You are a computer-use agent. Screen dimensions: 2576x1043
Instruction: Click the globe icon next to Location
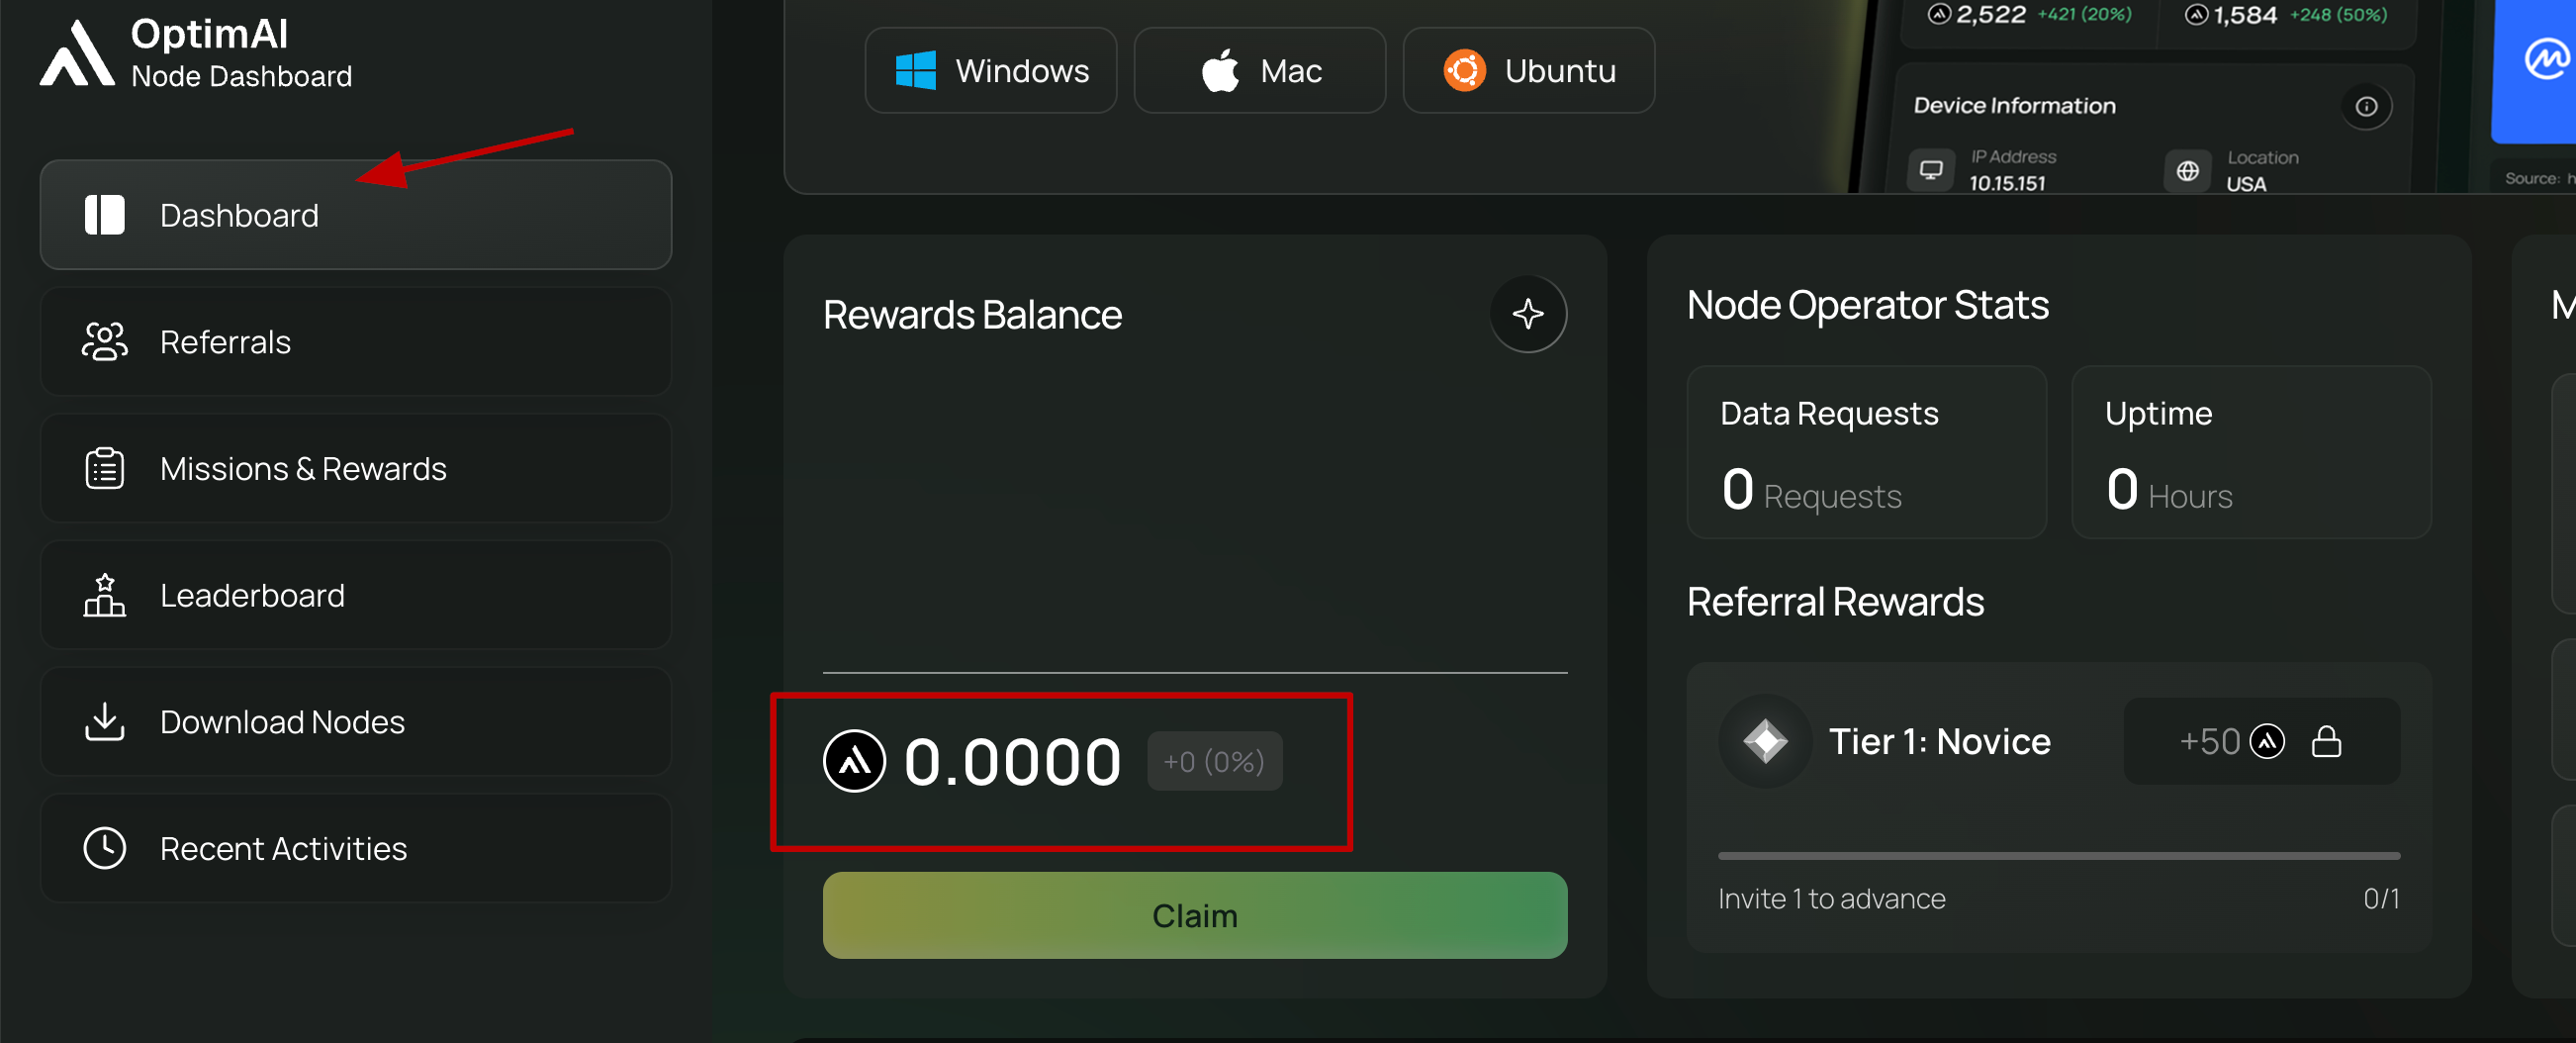pos(2187,171)
